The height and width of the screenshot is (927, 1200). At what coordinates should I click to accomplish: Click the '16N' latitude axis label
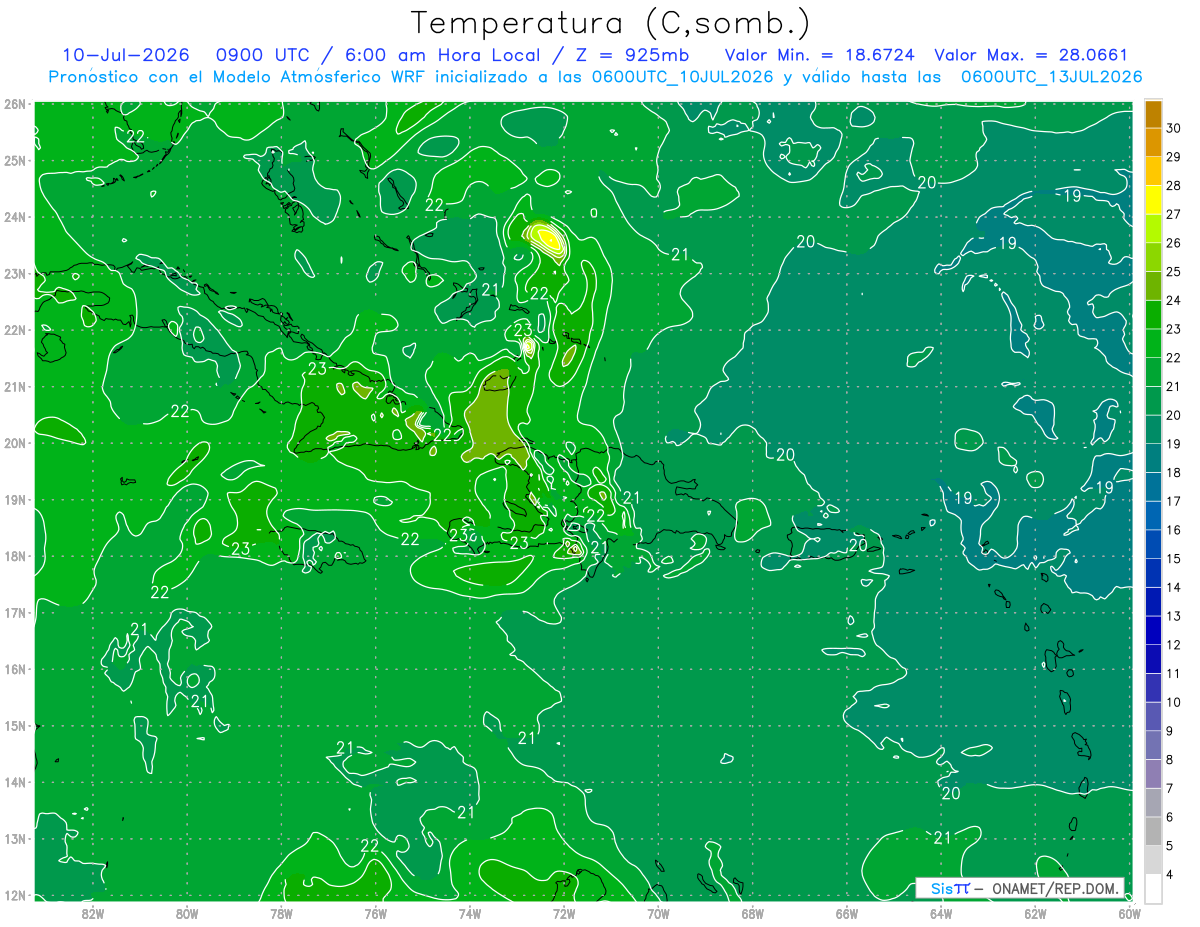coord(15,669)
